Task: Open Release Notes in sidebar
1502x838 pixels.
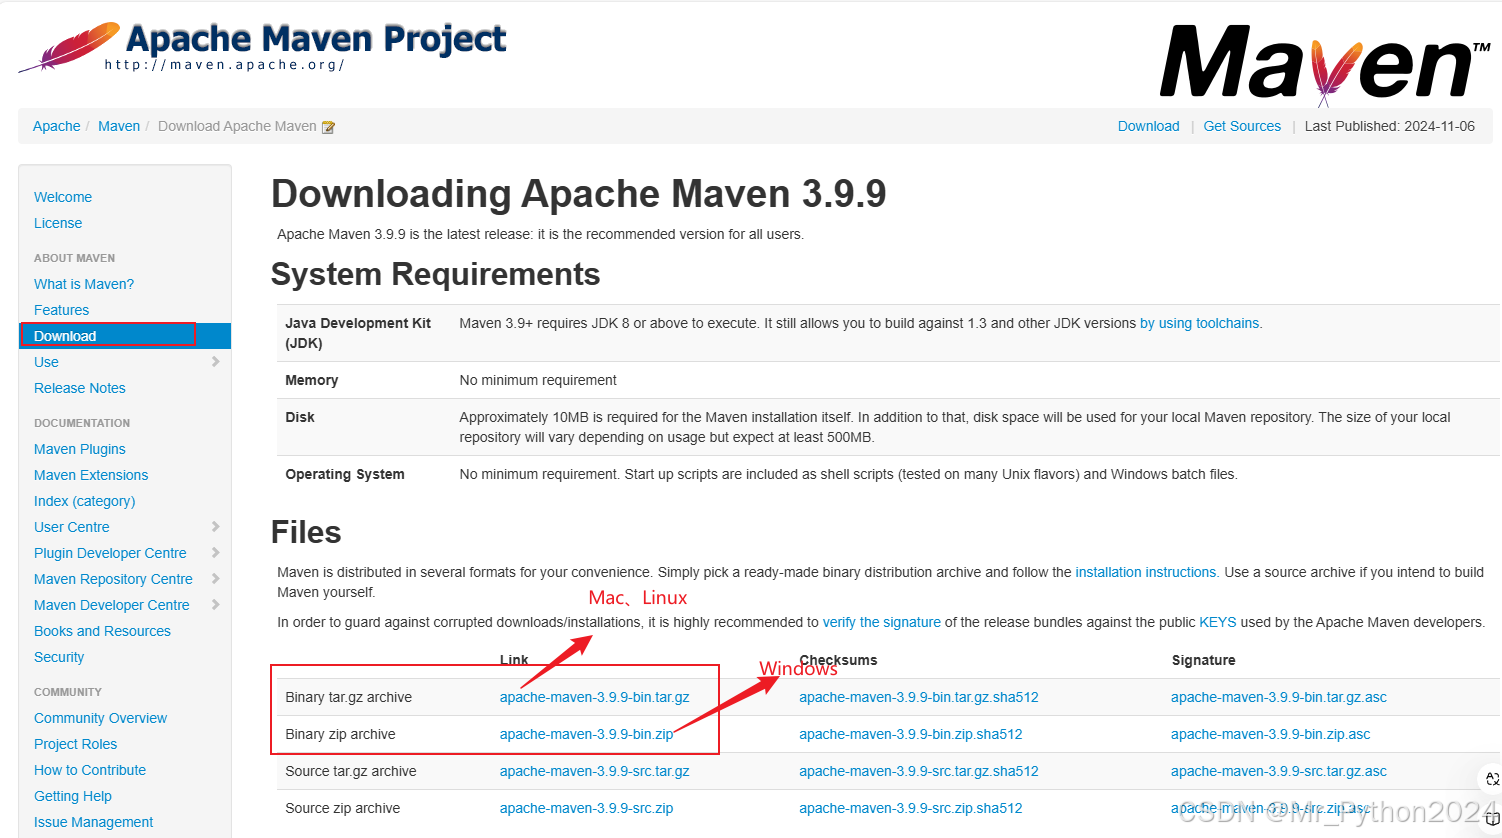Action: click(80, 388)
